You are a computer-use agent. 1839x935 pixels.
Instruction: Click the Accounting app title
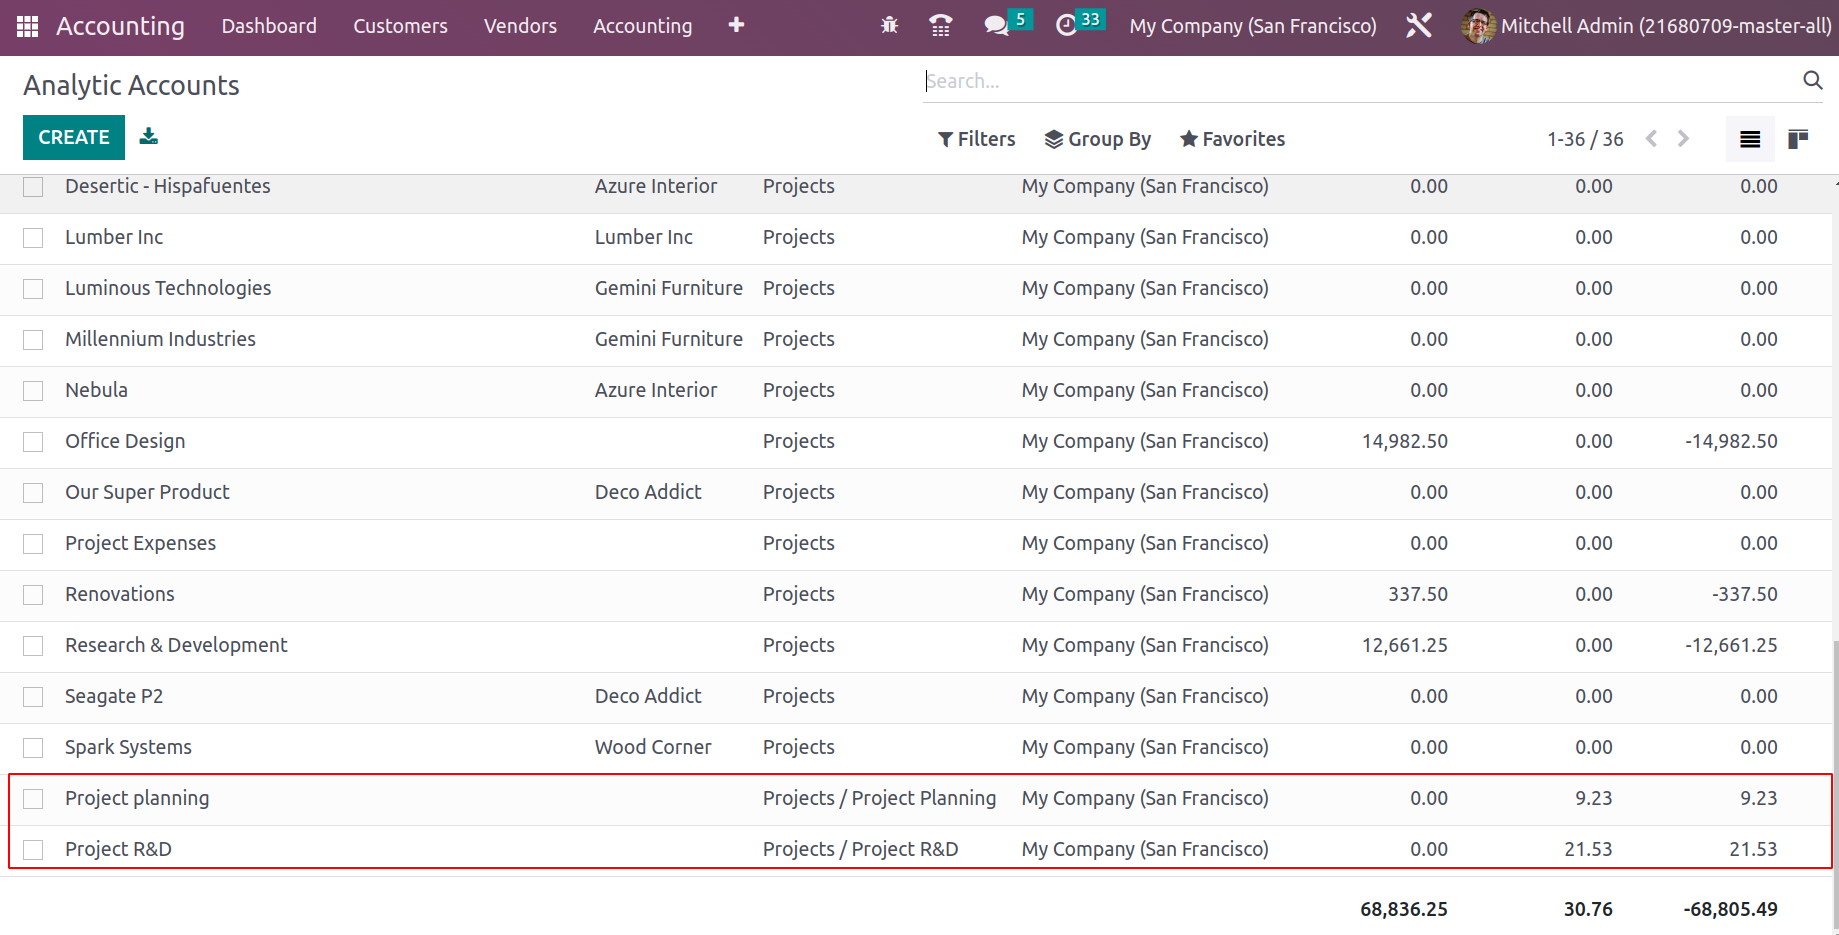tap(120, 26)
